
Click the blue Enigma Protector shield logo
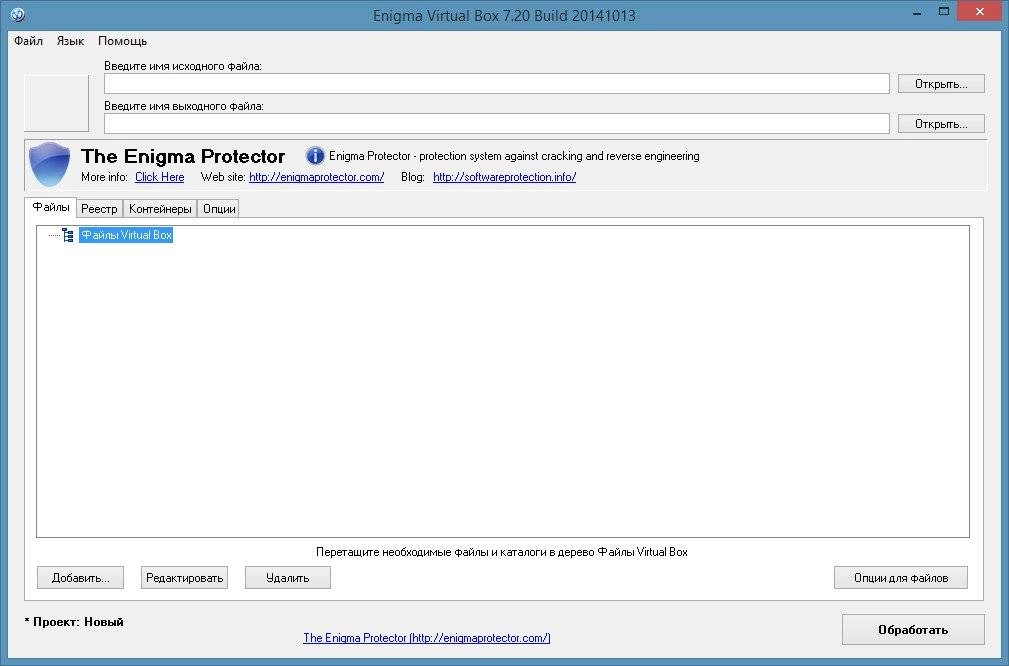click(x=50, y=164)
